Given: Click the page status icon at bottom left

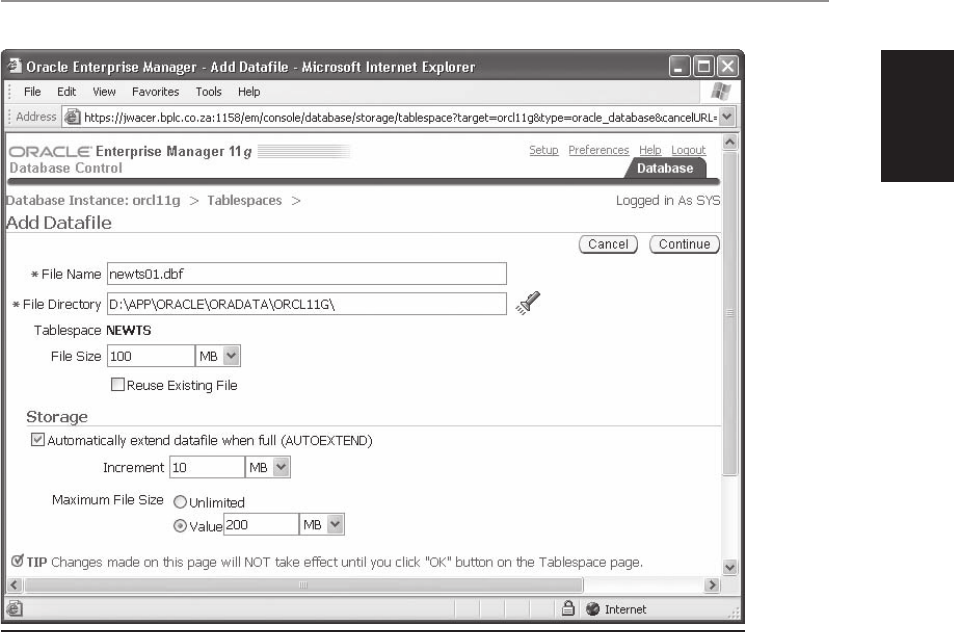Looking at the screenshot, I should click(15, 608).
